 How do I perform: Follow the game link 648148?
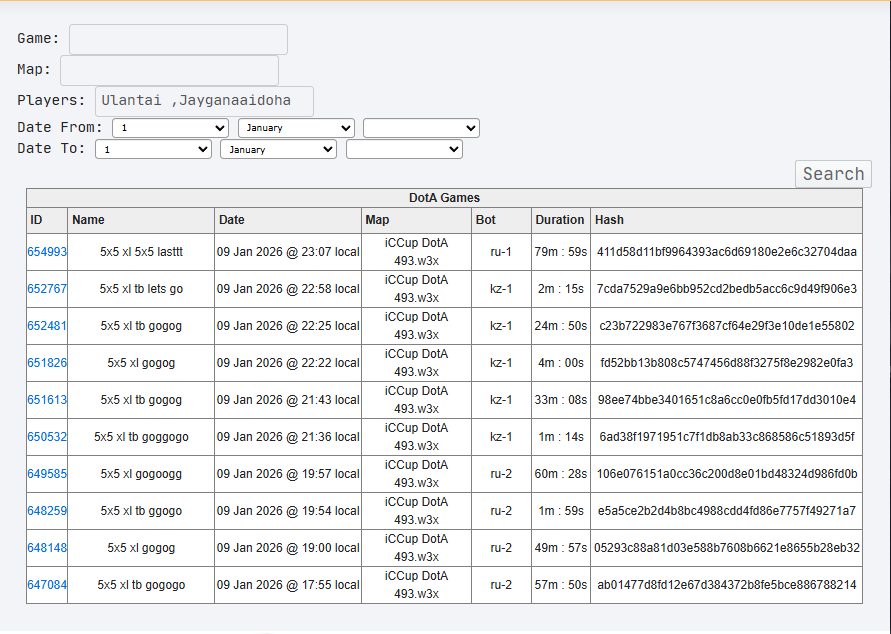47,548
